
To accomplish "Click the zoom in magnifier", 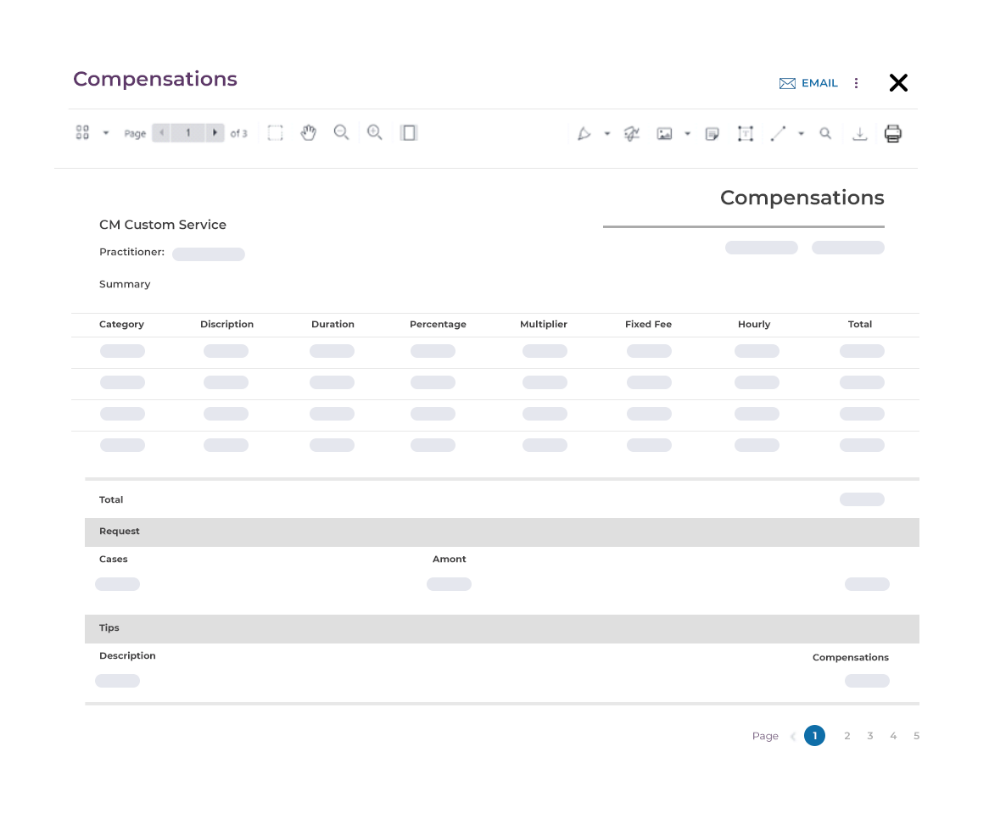I will 375,133.
